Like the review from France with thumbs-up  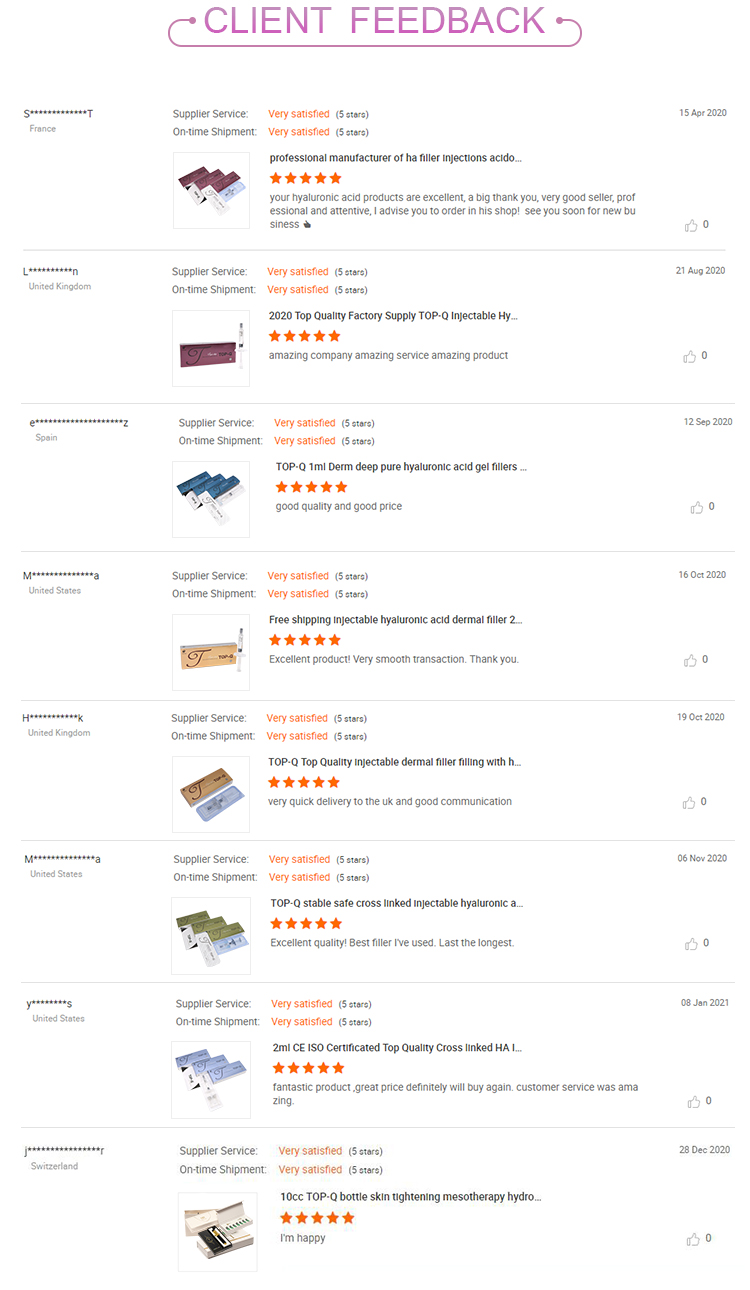(x=691, y=226)
